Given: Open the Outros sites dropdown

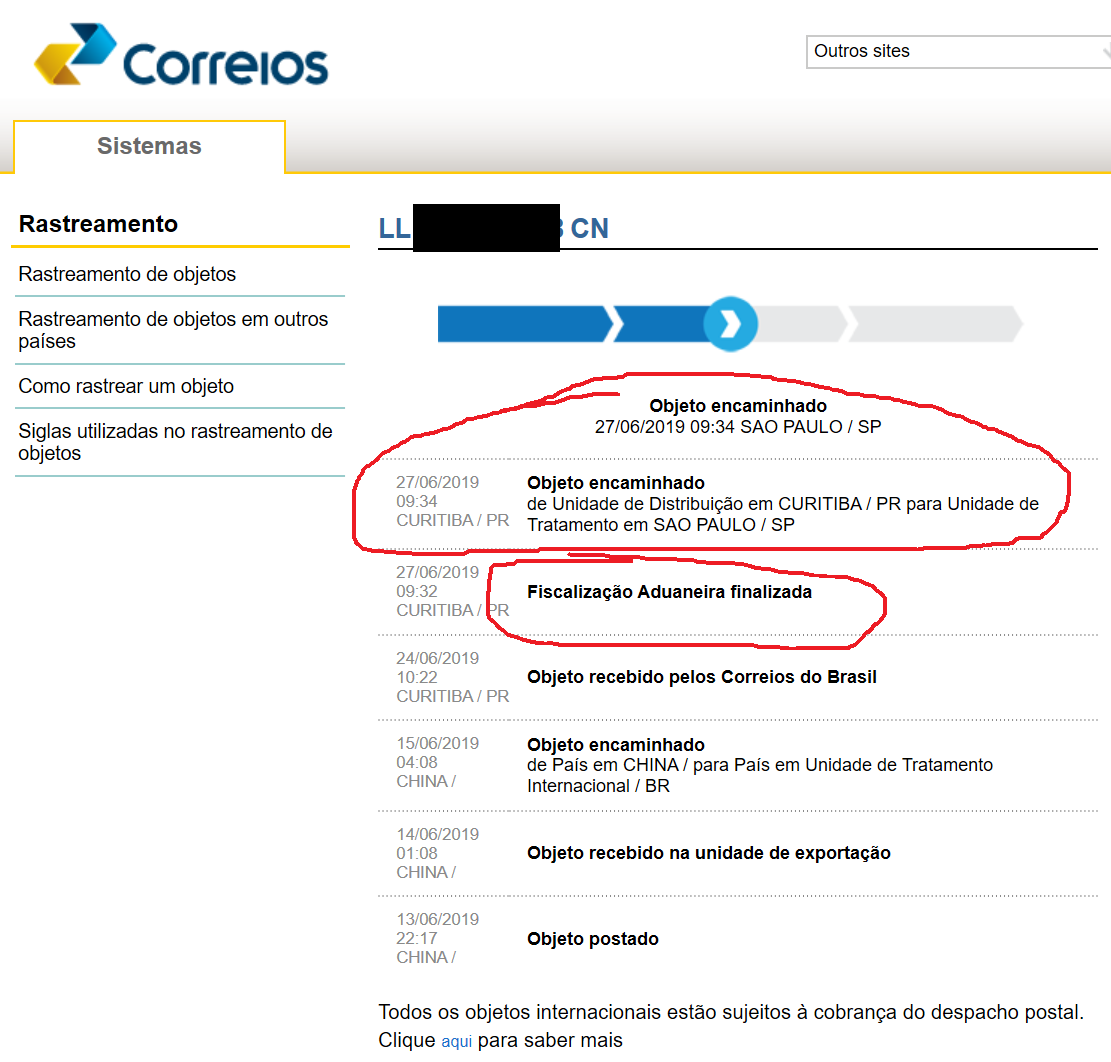Looking at the screenshot, I should pyautogui.click(x=958, y=52).
